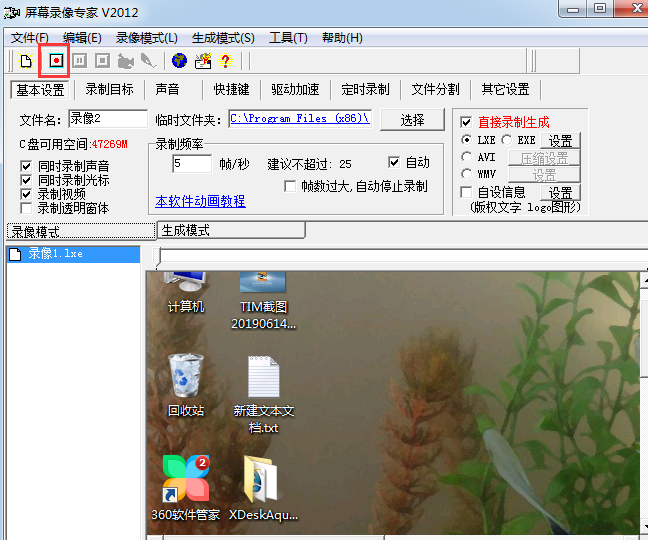Open the 工具(T) menu

(x=288, y=38)
